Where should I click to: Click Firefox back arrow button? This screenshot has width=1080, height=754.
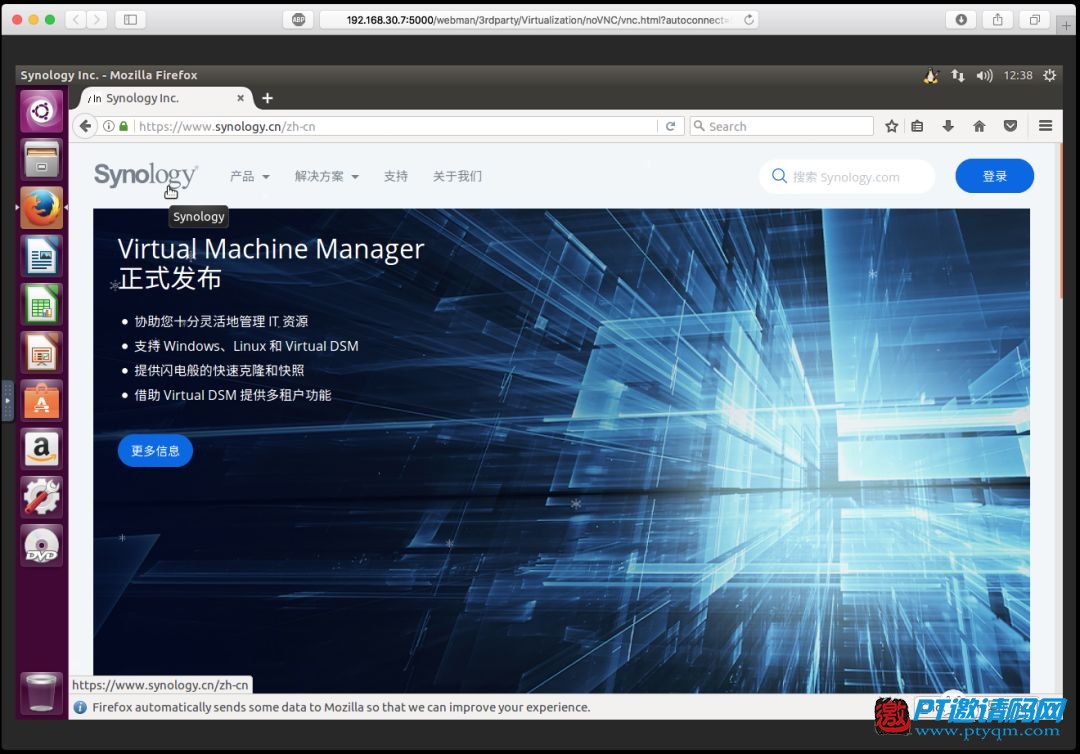pyautogui.click(x=85, y=126)
